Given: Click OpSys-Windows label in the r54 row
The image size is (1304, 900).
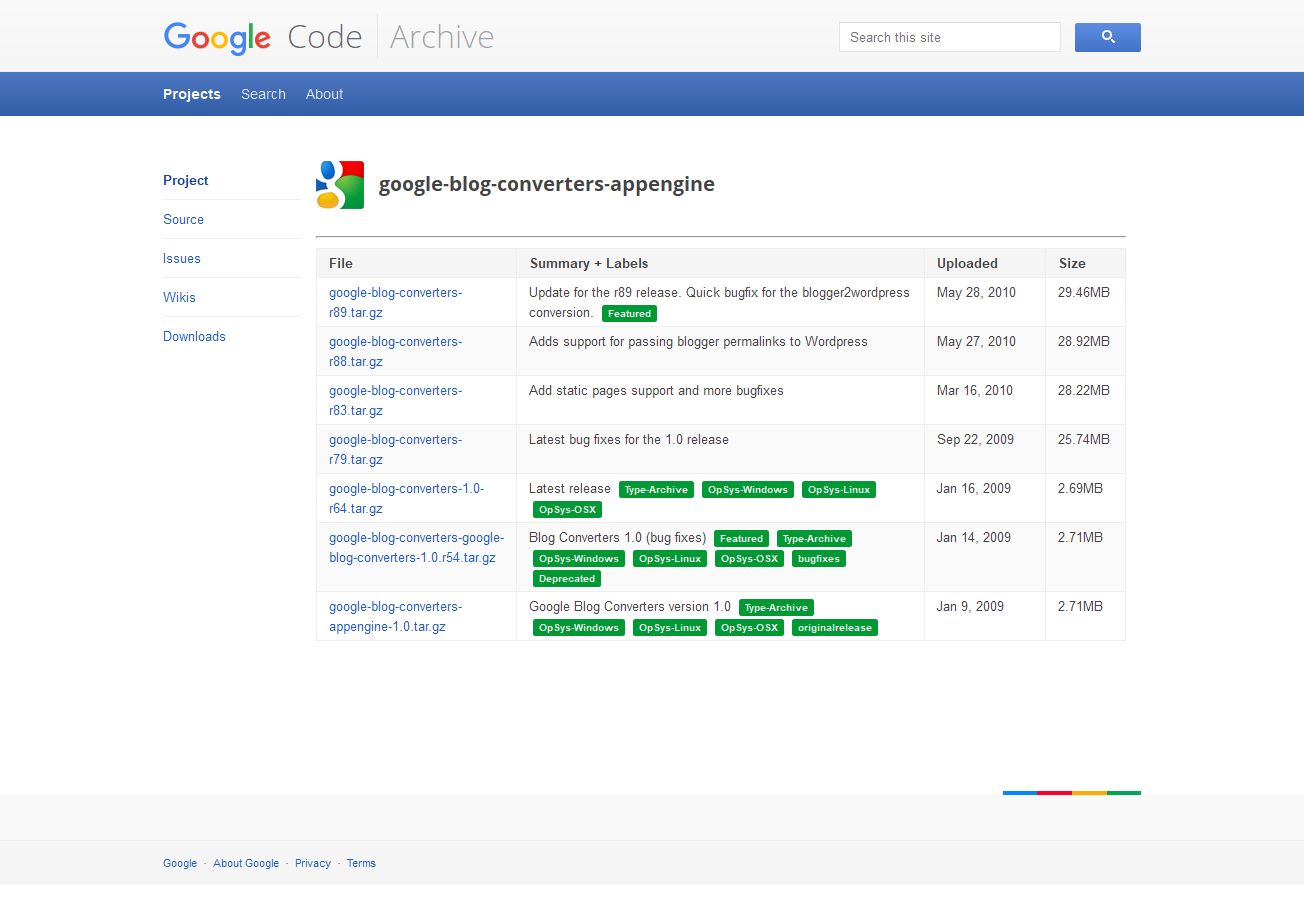Looking at the screenshot, I should tap(579, 558).
